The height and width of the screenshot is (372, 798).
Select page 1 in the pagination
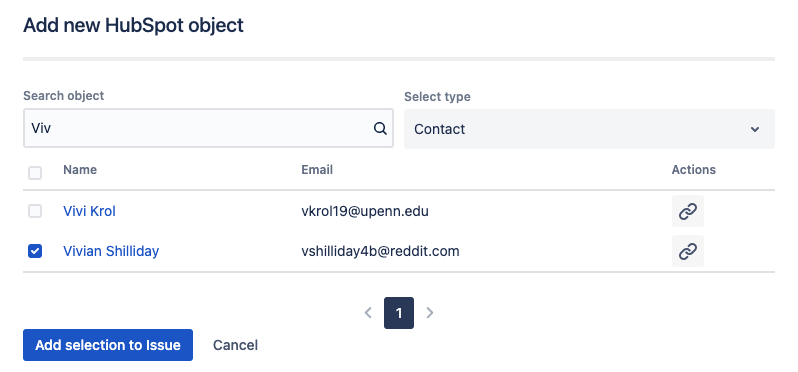click(x=399, y=313)
